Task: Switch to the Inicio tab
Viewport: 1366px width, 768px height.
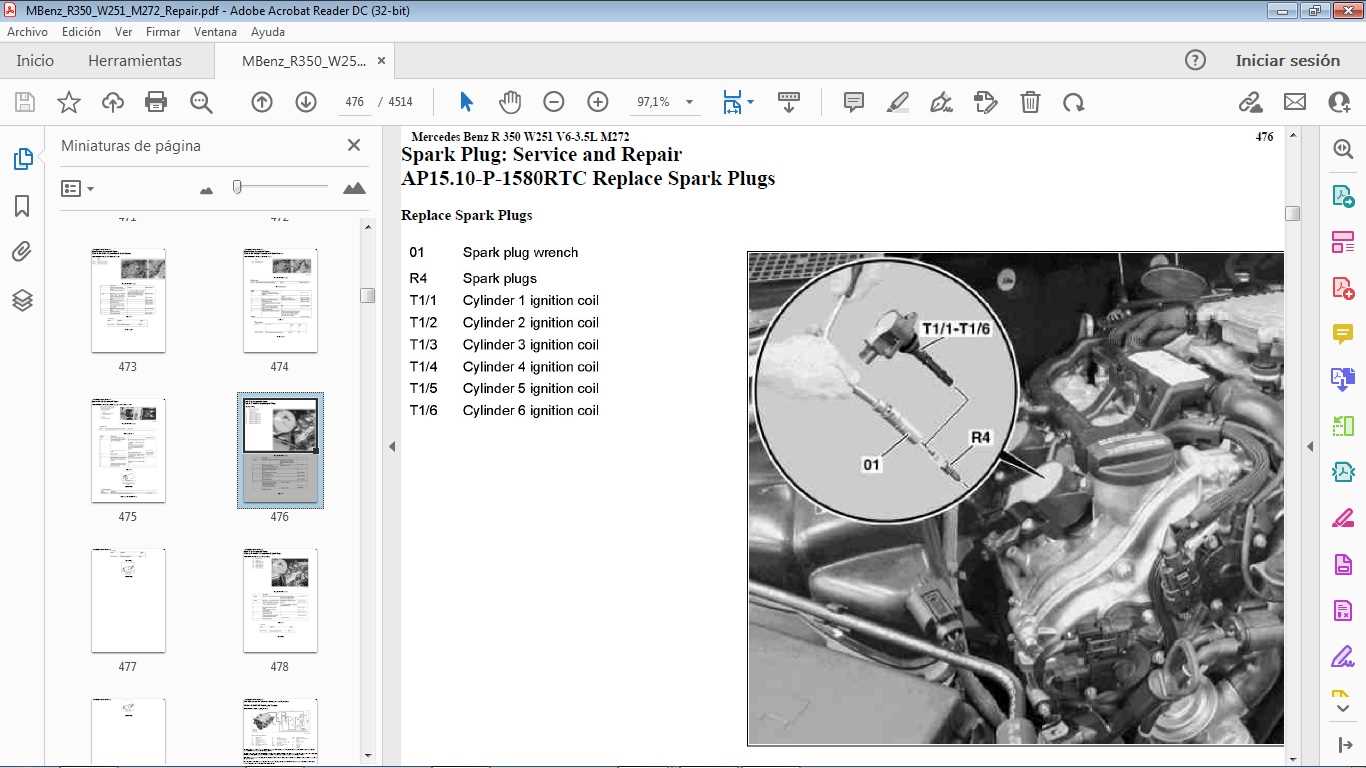Action: tap(35, 60)
